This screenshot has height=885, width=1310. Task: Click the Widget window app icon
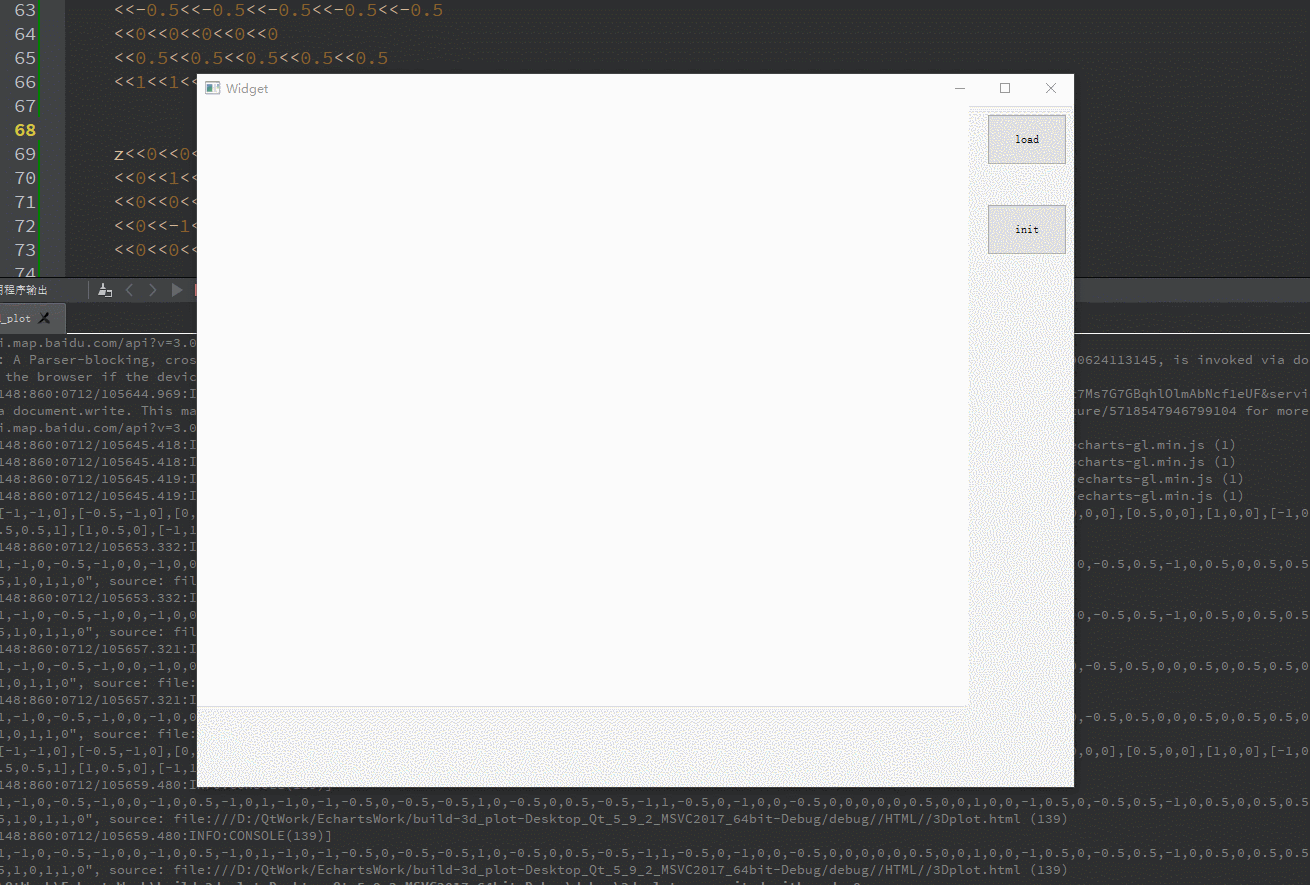[212, 88]
